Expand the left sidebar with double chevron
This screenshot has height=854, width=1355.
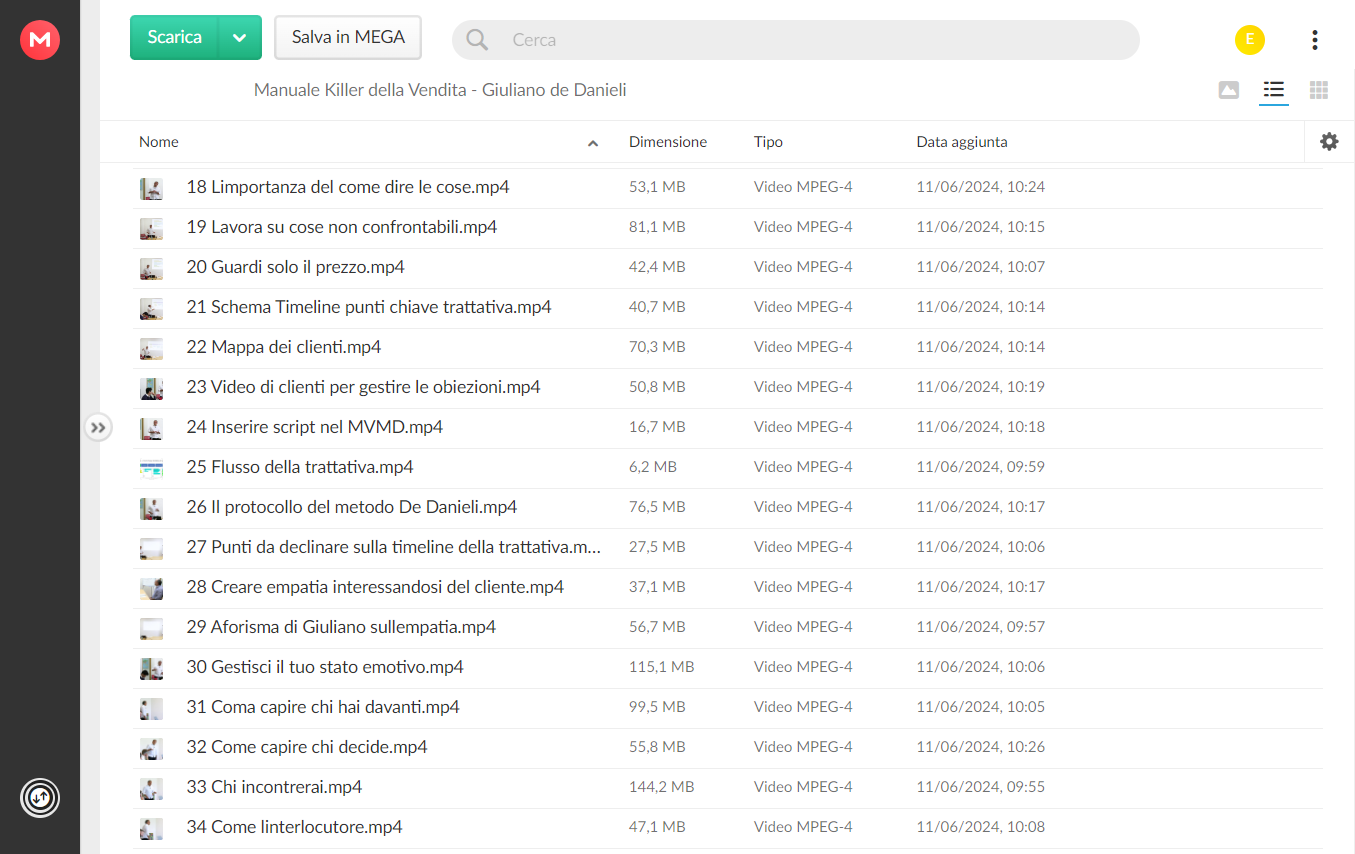tap(98, 428)
